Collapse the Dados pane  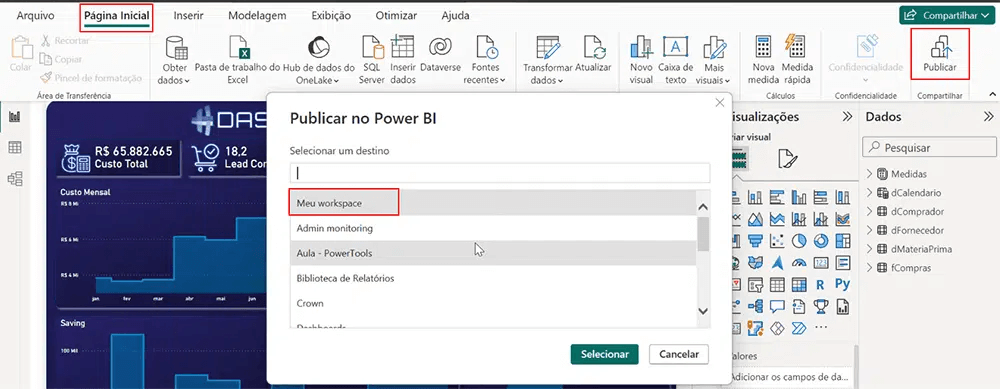[x=989, y=117]
